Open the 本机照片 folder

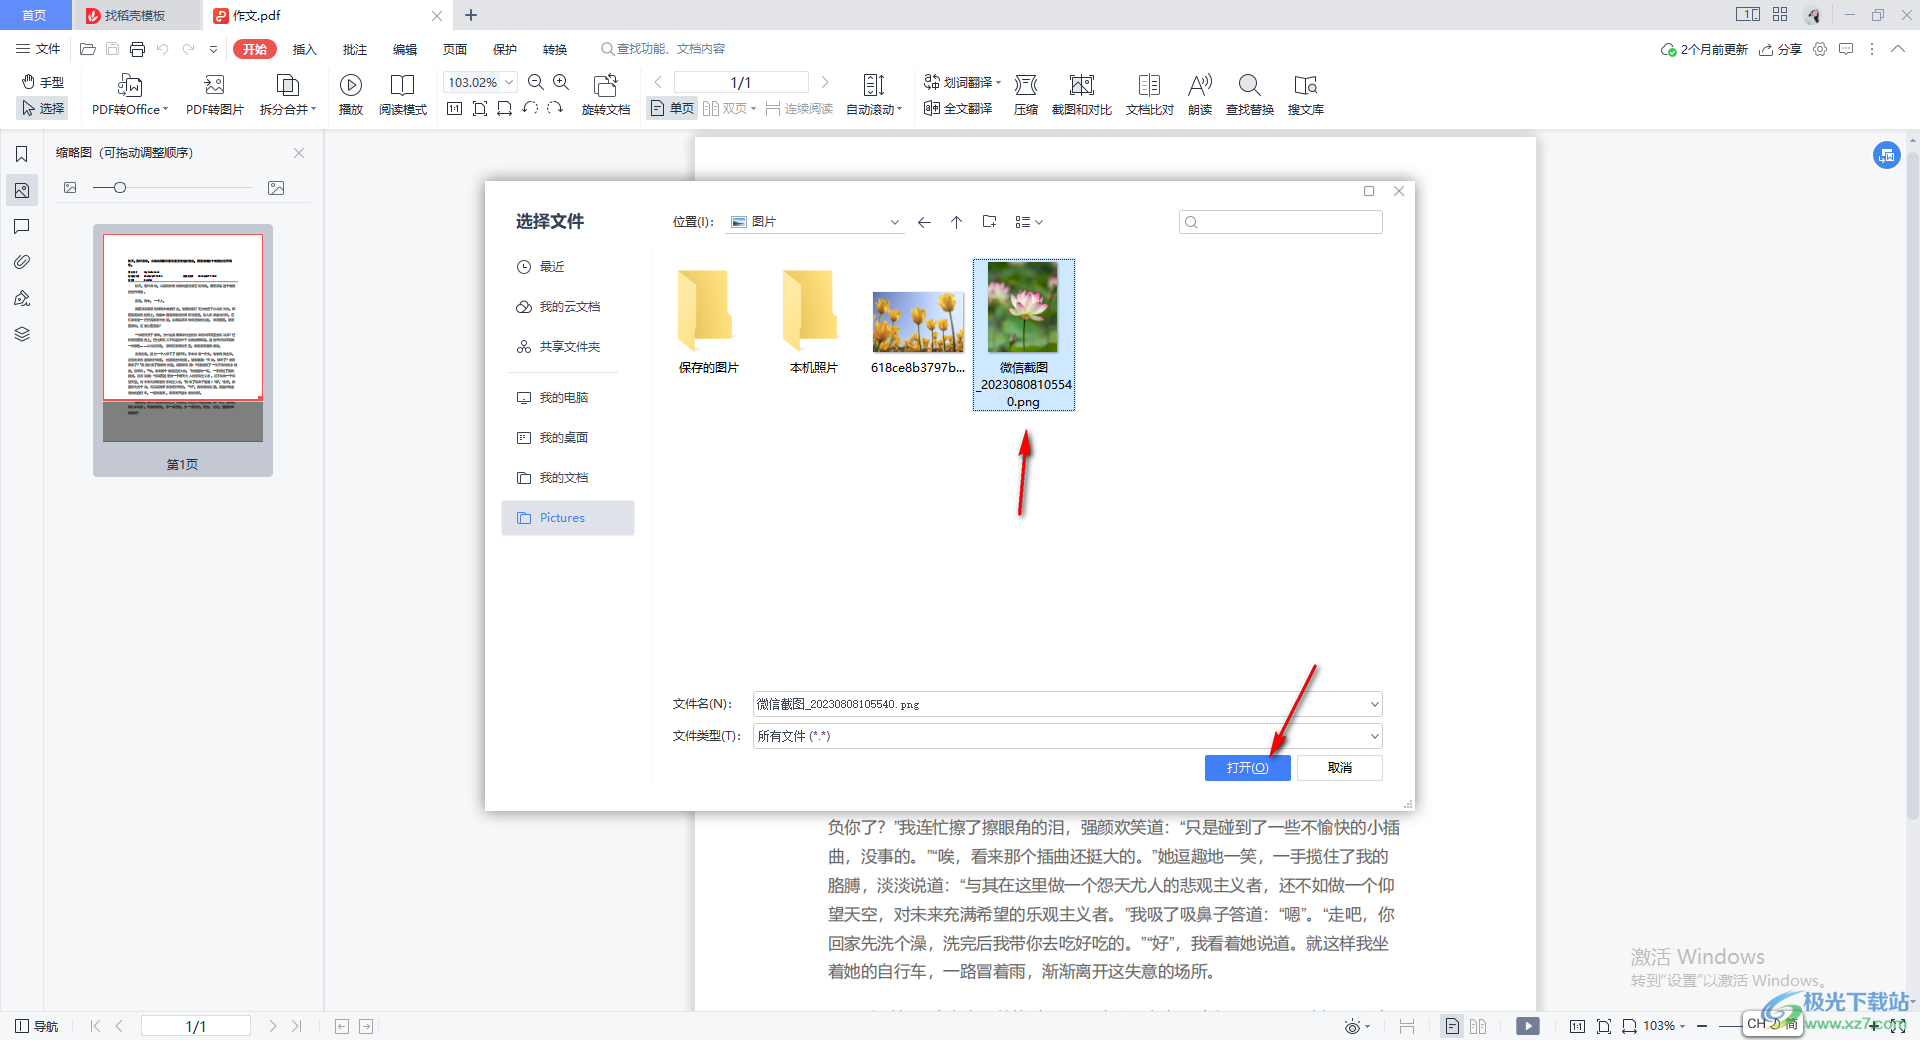pyautogui.click(x=813, y=322)
